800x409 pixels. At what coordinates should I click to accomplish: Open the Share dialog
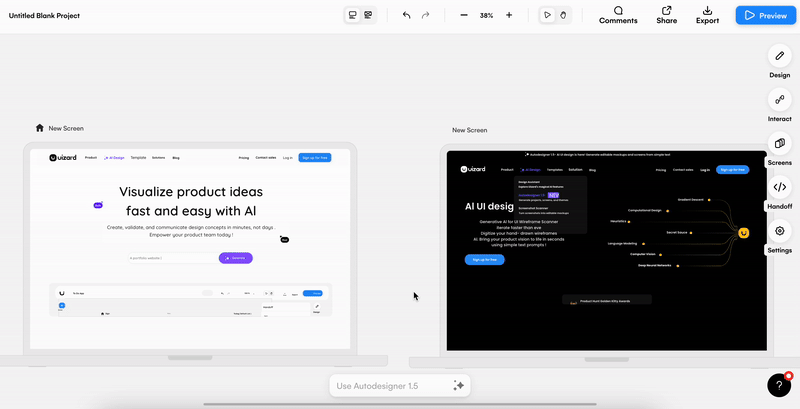667,15
